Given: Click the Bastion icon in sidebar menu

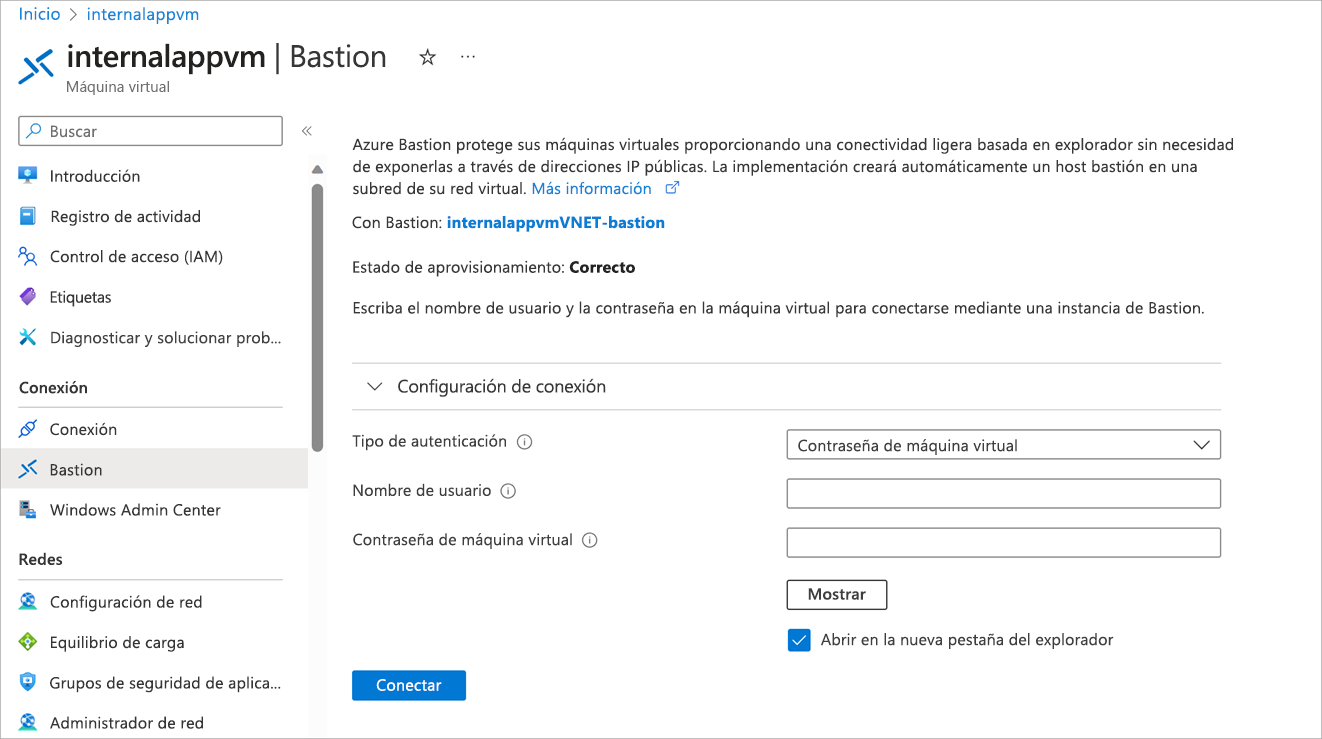Looking at the screenshot, I should pyautogui.click(x=28, y=469).
